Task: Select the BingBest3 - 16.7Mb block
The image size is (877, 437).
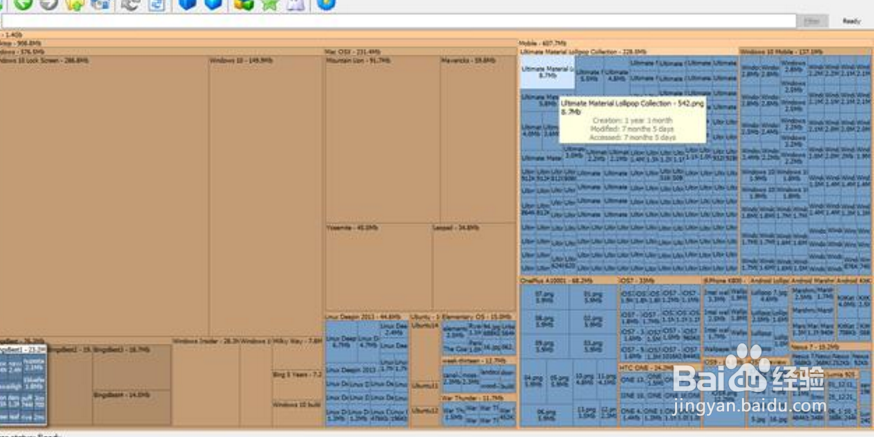Action: click(x=132, y=368)
